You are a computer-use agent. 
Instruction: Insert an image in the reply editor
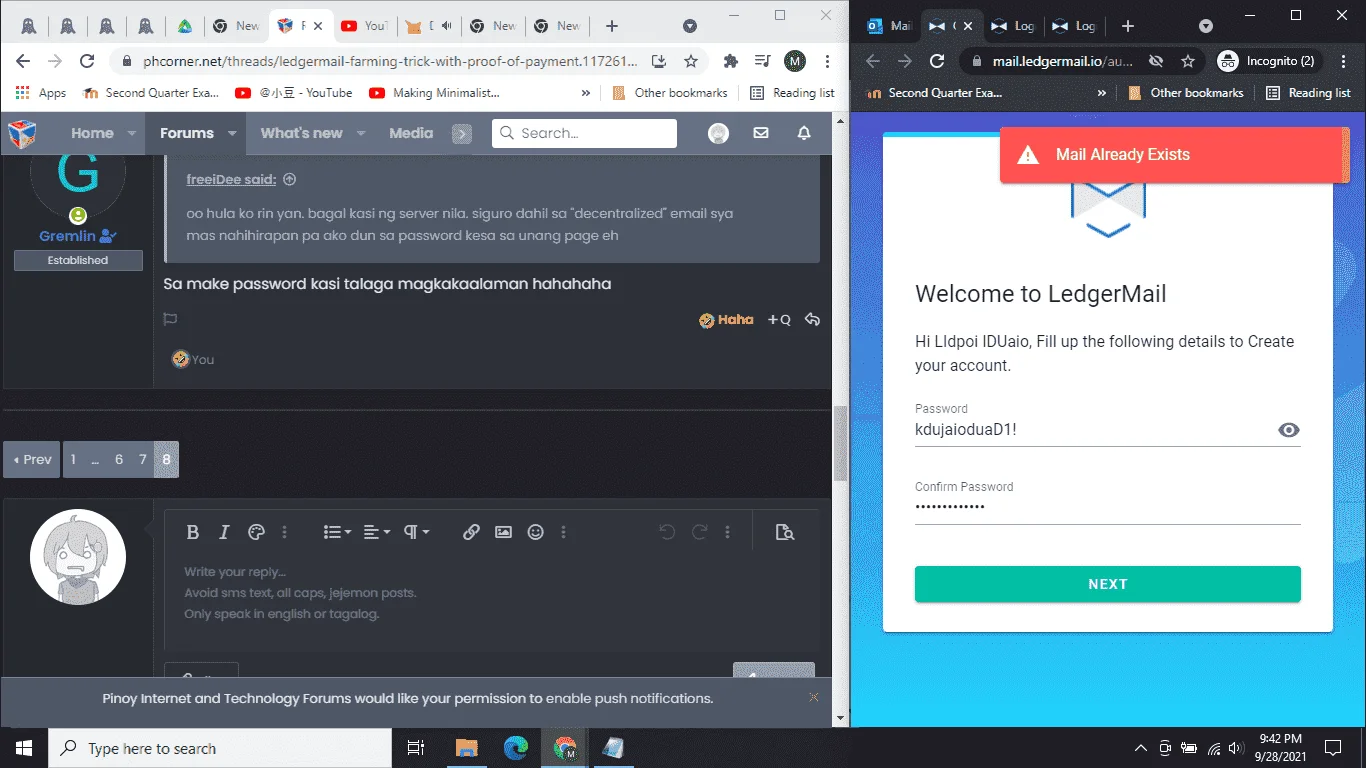(503, 532)
